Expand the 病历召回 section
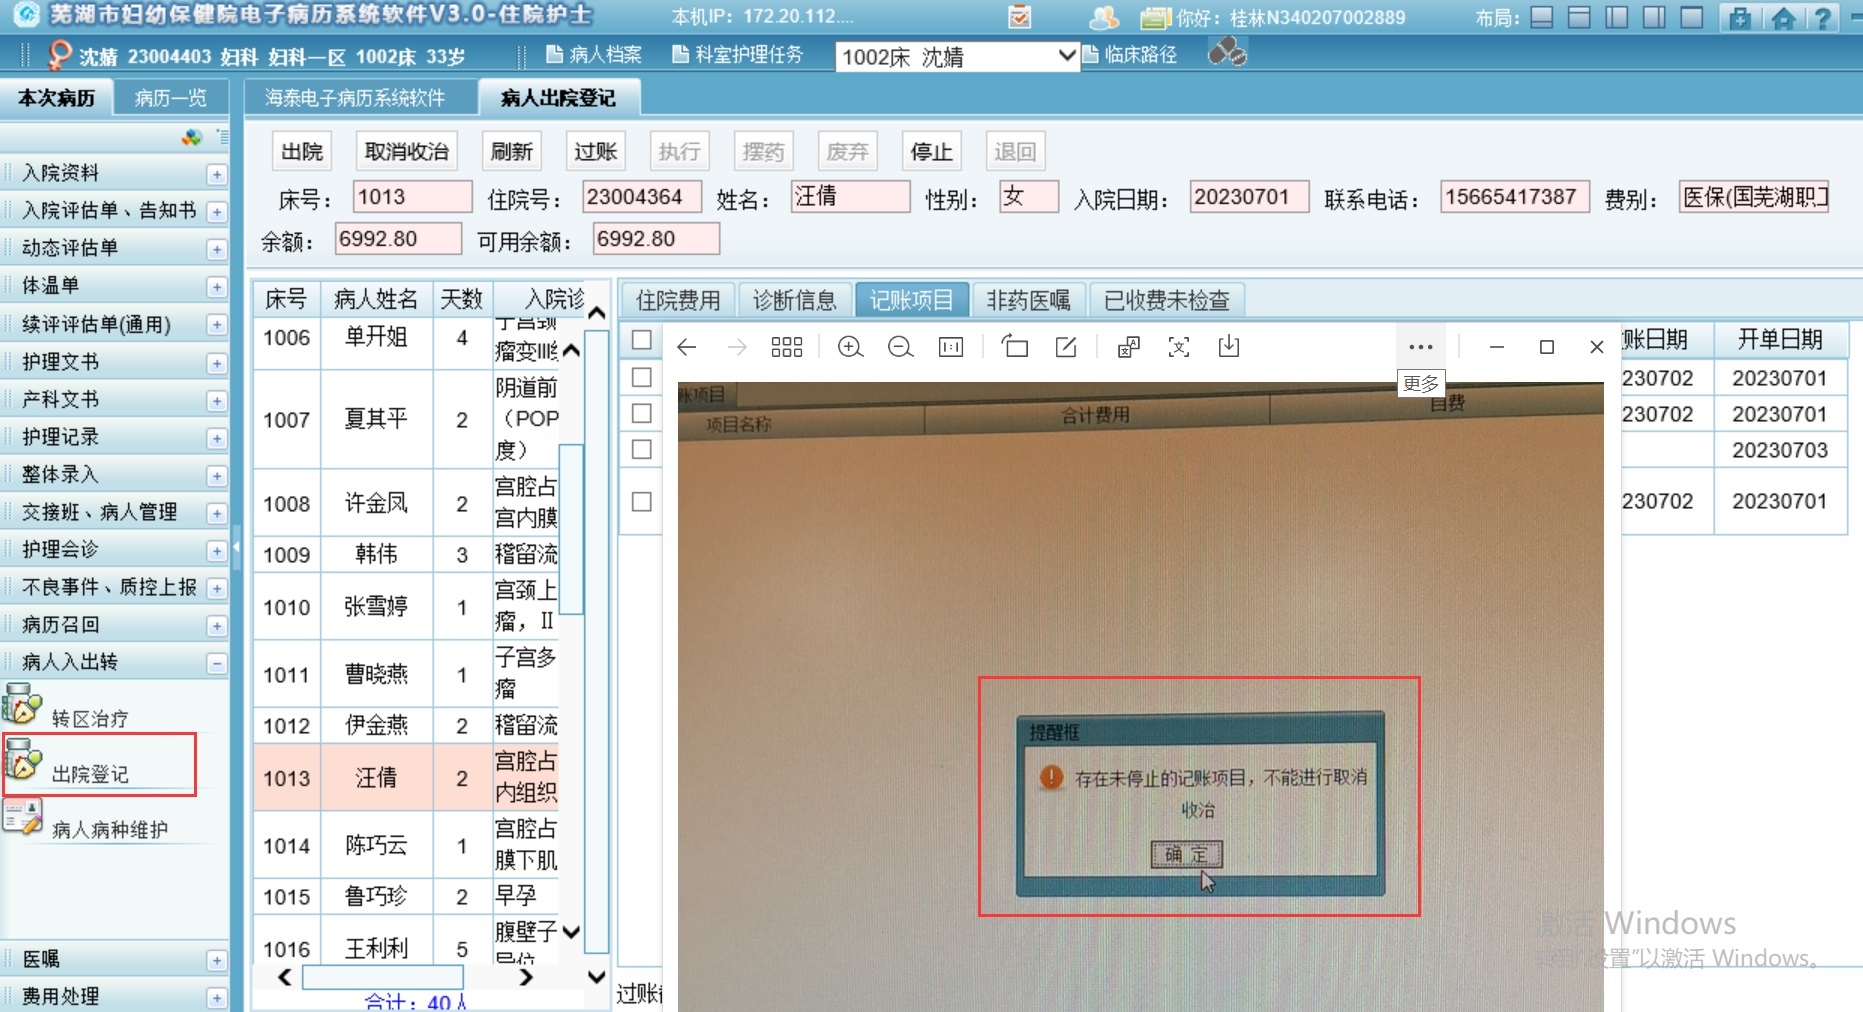Viewport: 1863px width, 1012px height. [x=216, y=627]
